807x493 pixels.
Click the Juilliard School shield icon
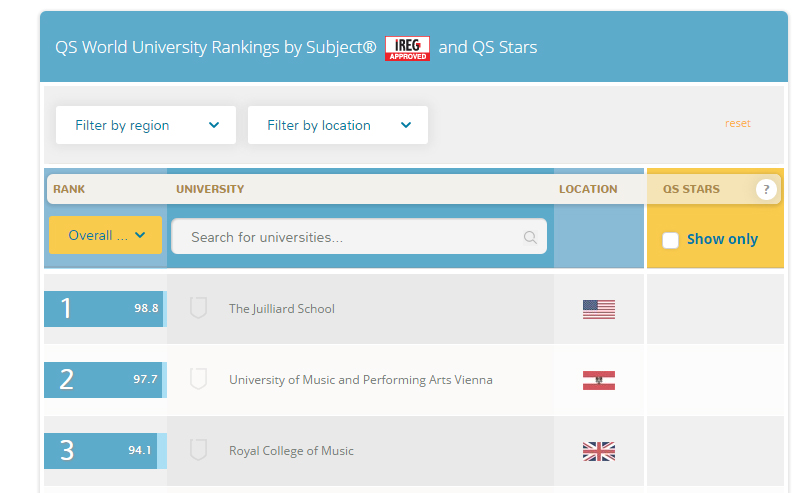coord(198,308)
